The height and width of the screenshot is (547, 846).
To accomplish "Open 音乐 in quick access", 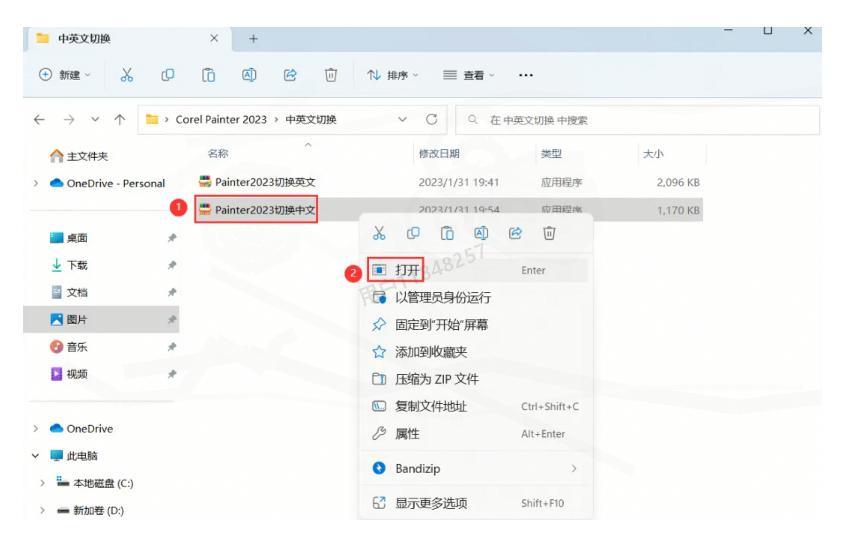I will click(x=69, y=347).
